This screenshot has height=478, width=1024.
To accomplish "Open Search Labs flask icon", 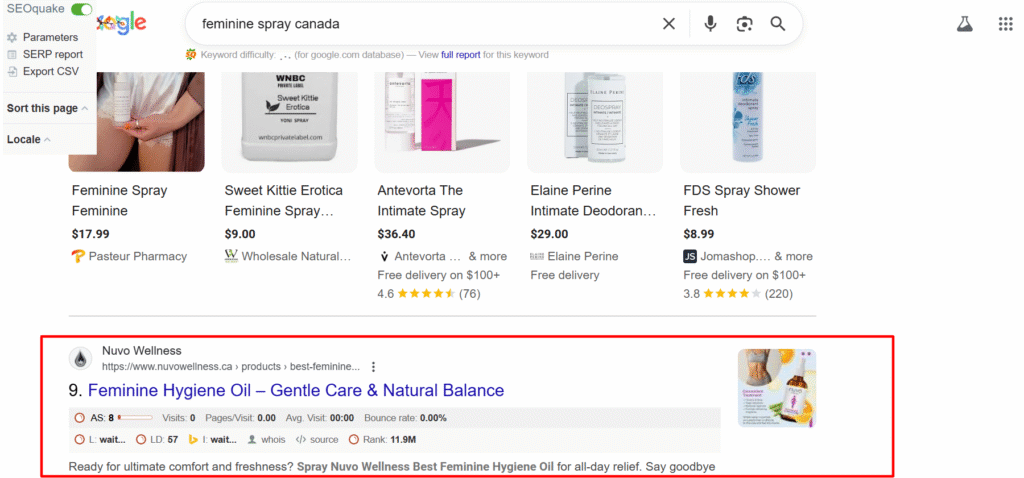I will (x=964, y=24).
